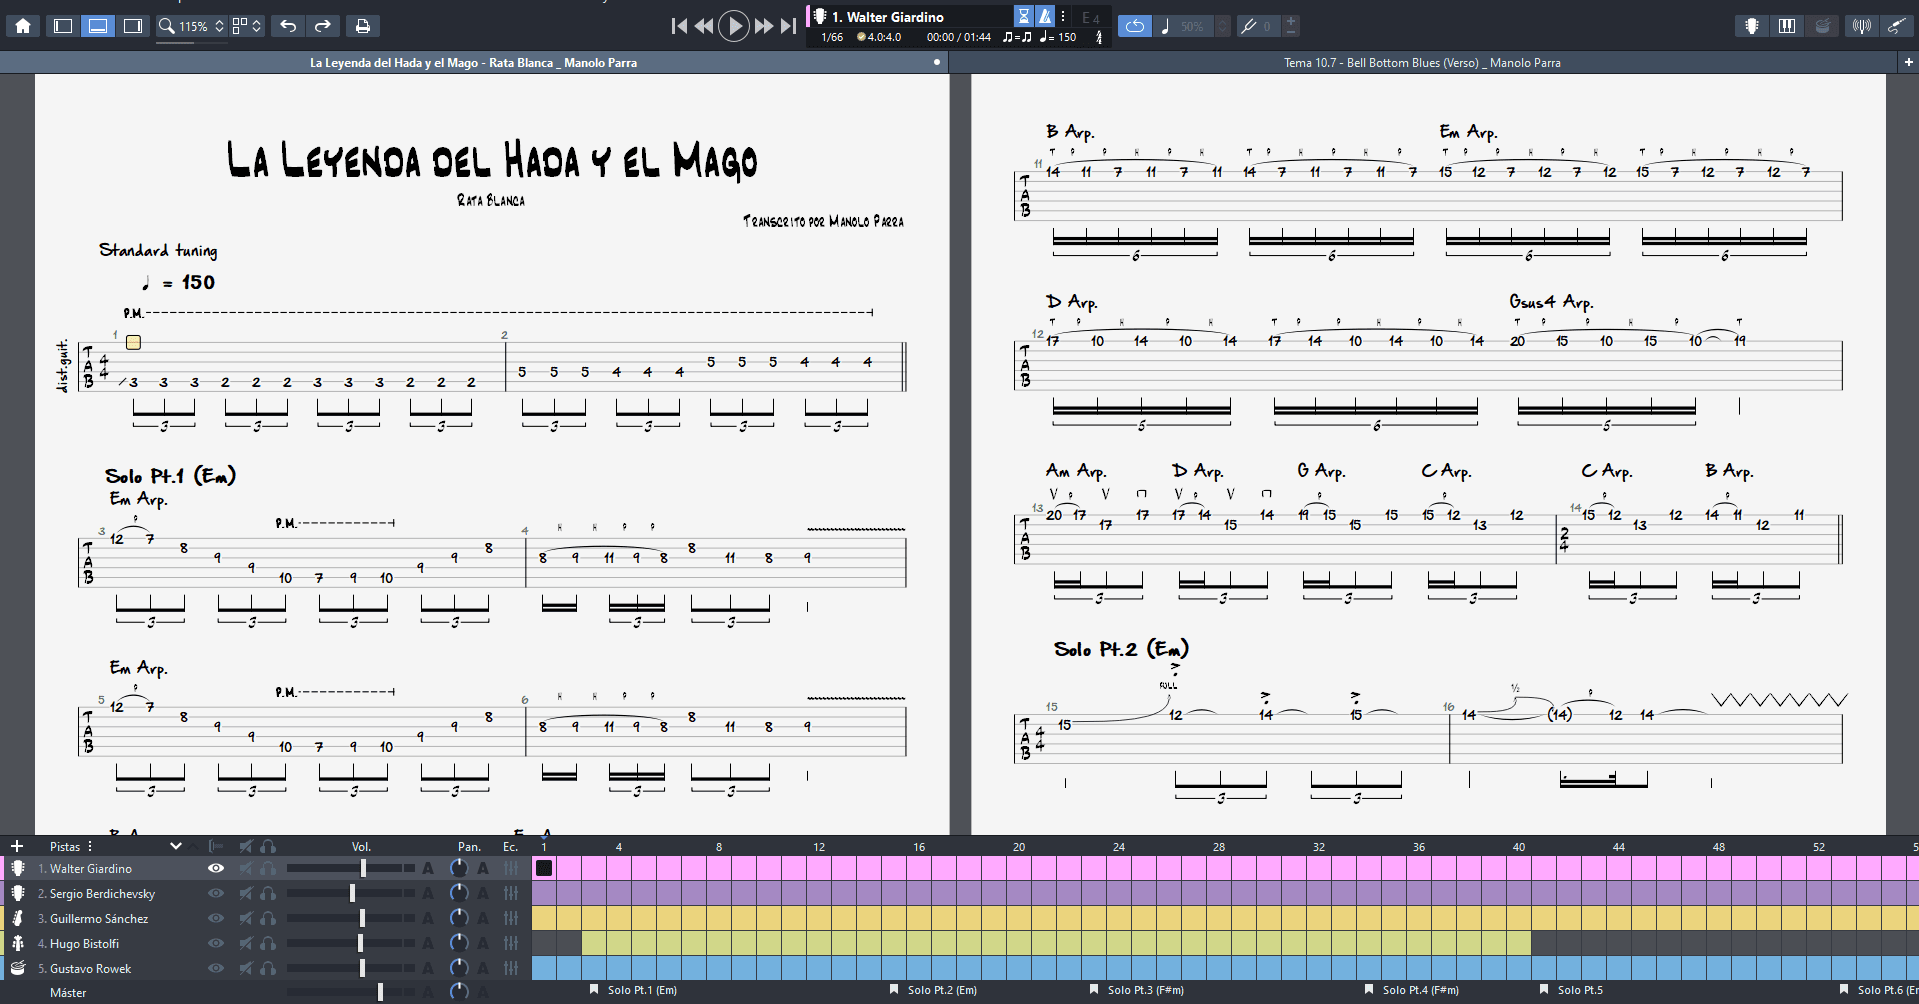Click the Gustavo Rowek drum instrument icon
This screenshot has width=1919, height=1004.
tap(18, 968)
